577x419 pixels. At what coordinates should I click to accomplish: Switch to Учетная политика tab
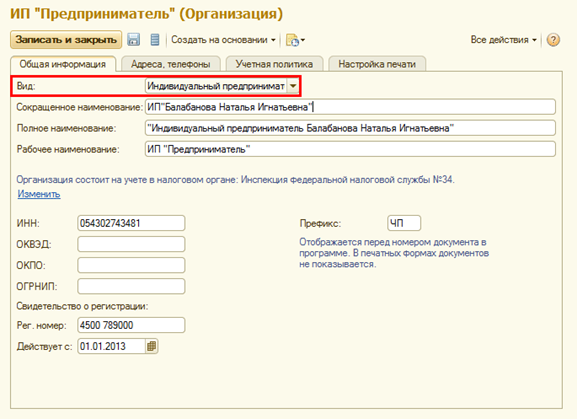coord(274,64)
